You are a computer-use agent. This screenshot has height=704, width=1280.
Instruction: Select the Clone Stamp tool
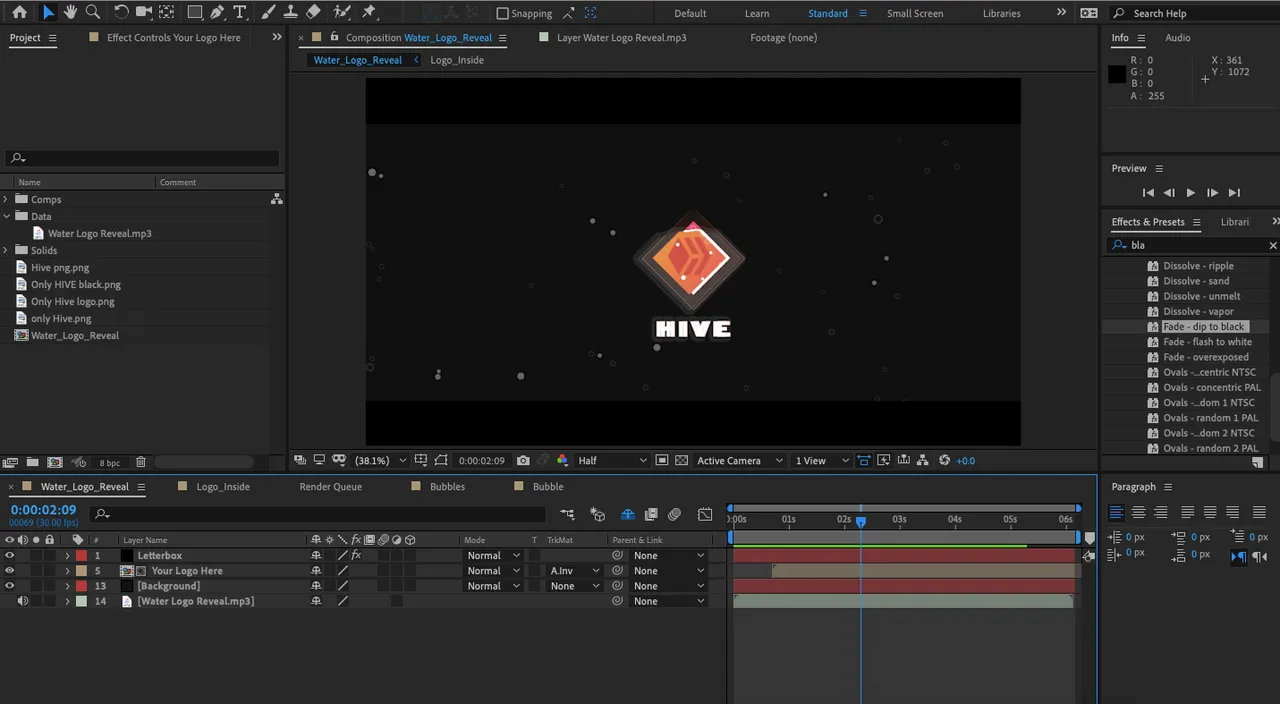pos(290,13)
